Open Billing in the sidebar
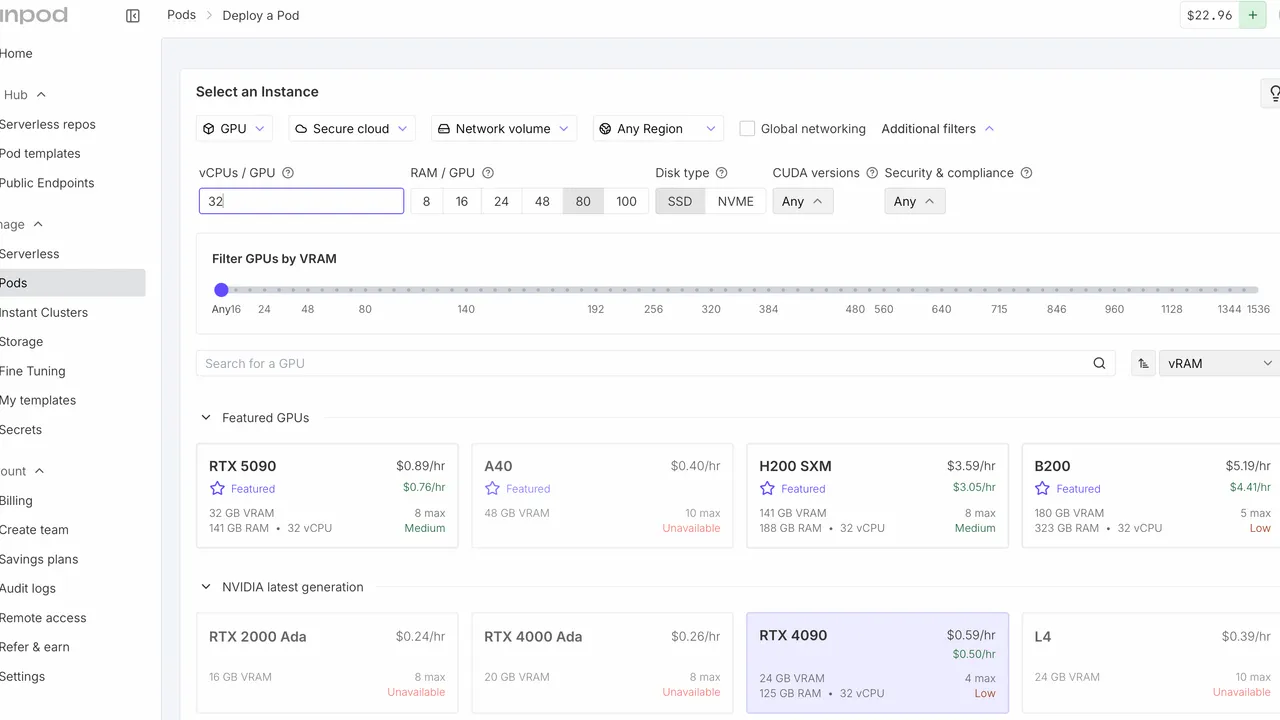The image size is (1280, 720). [16, 501]
